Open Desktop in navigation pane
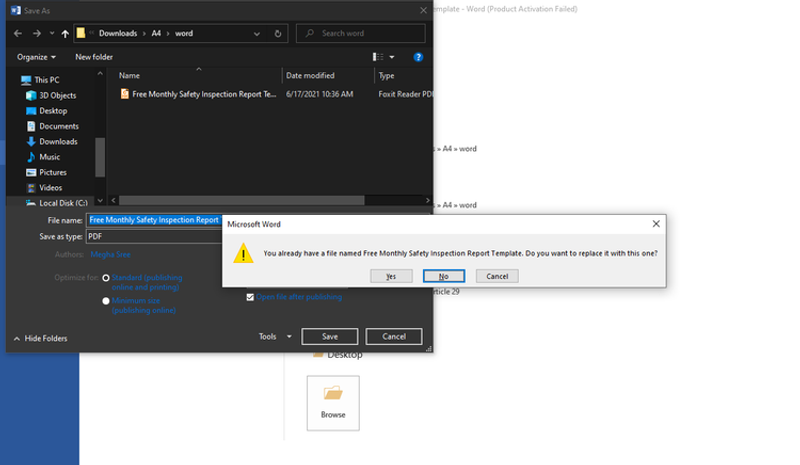 (x=53, y=111)
